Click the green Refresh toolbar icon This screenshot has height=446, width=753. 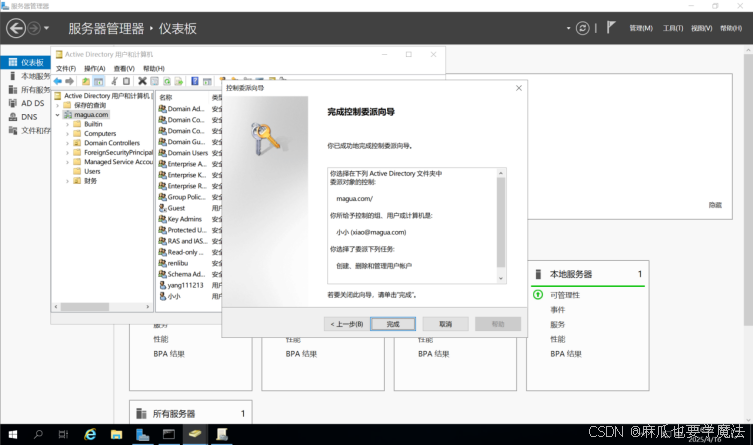click(167, 81)
